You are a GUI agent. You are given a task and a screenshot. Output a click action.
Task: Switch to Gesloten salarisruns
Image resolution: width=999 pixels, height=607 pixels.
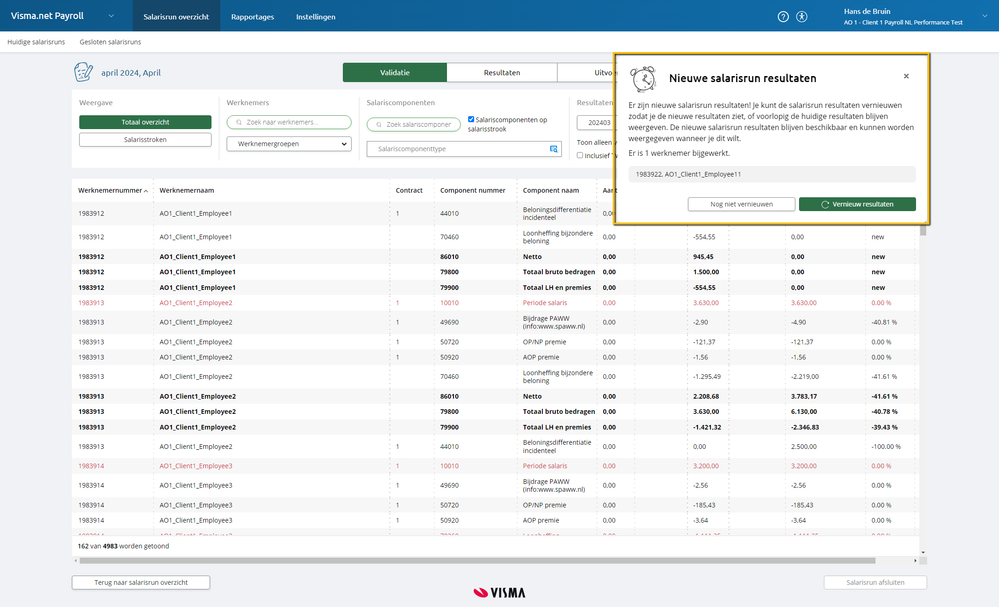coord(110,42)
